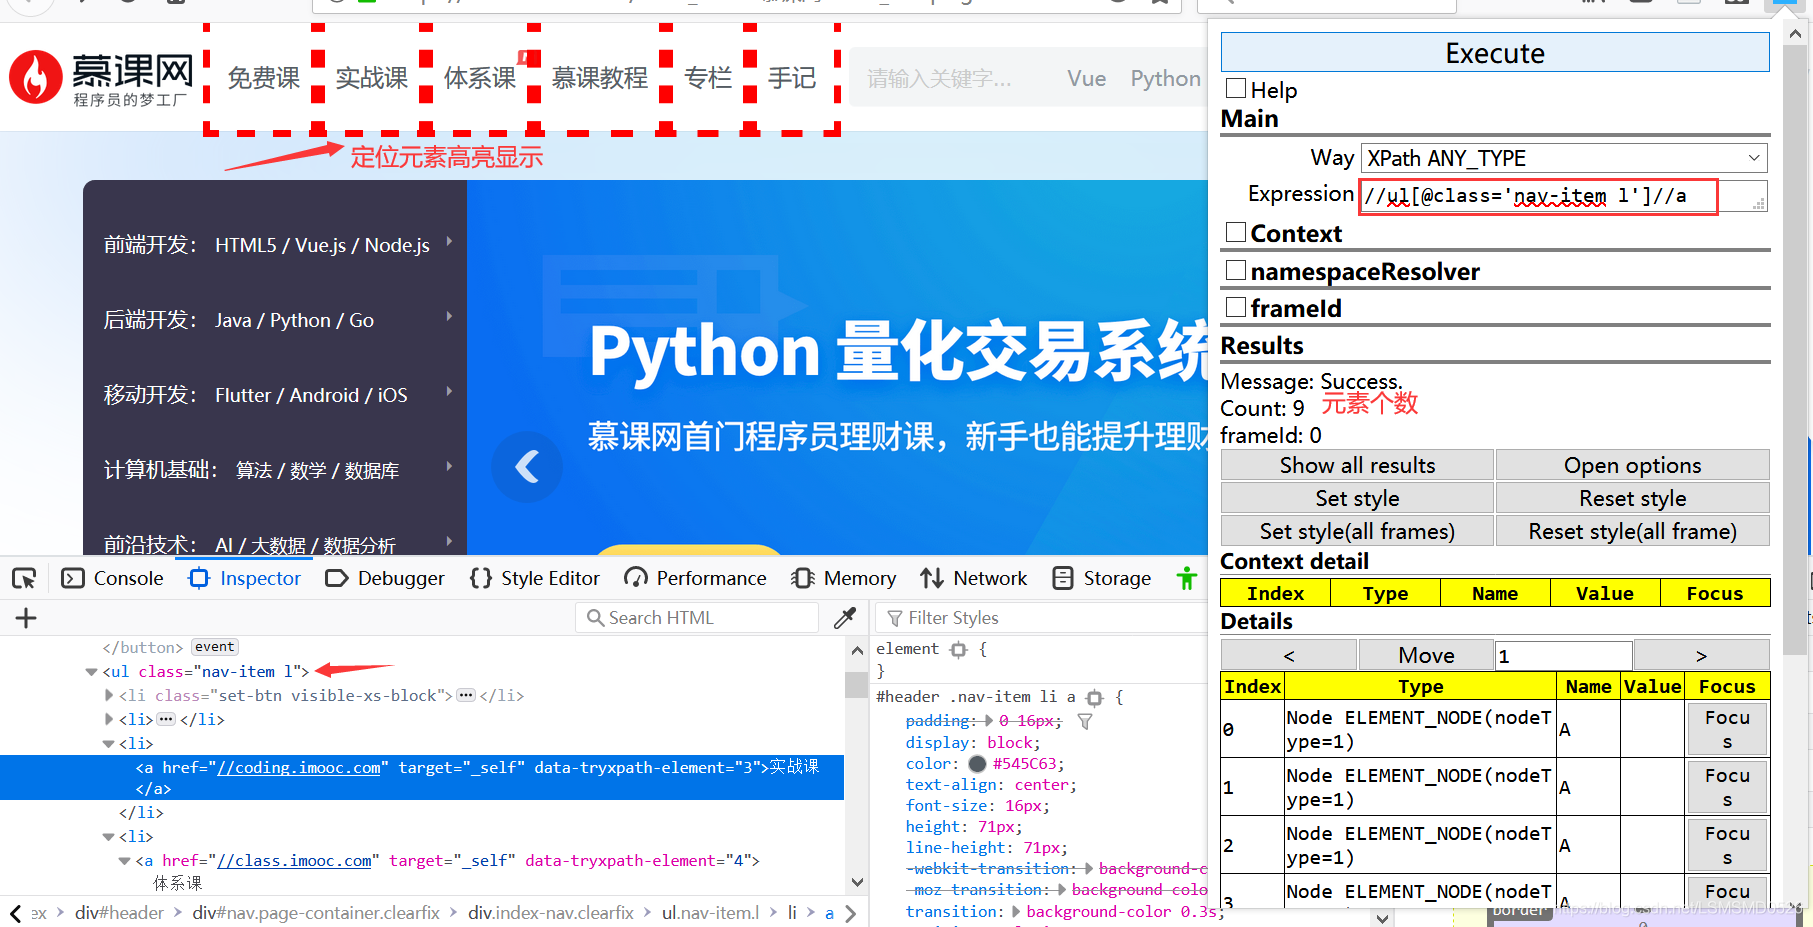Click Reset style(all frame) button

1633,531
